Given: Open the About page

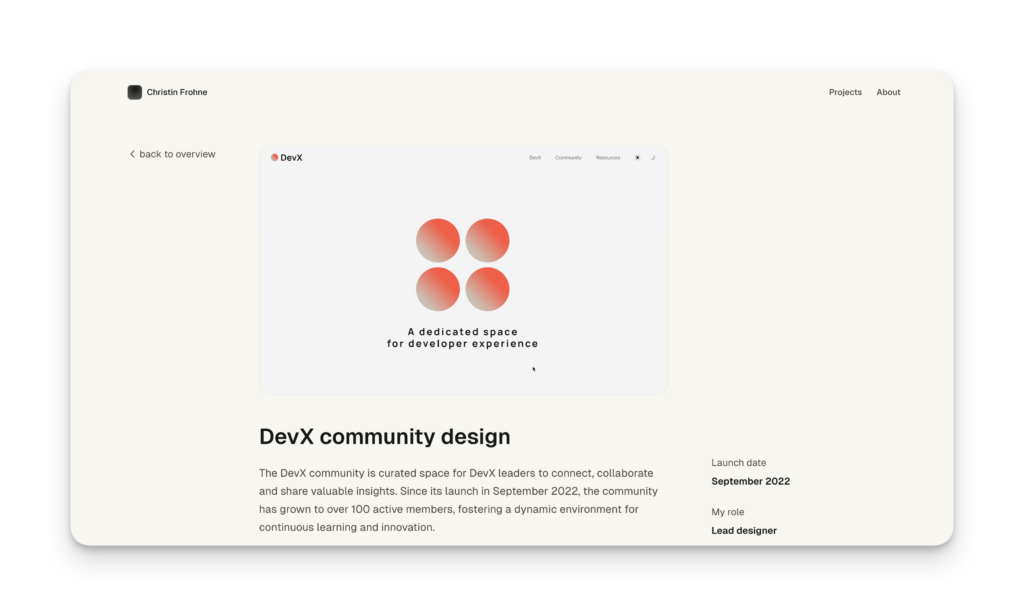Looking at the screenshot, I should click(888, 92).
